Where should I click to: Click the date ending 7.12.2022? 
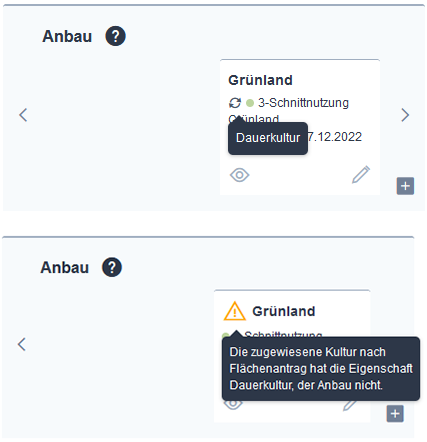335,137
